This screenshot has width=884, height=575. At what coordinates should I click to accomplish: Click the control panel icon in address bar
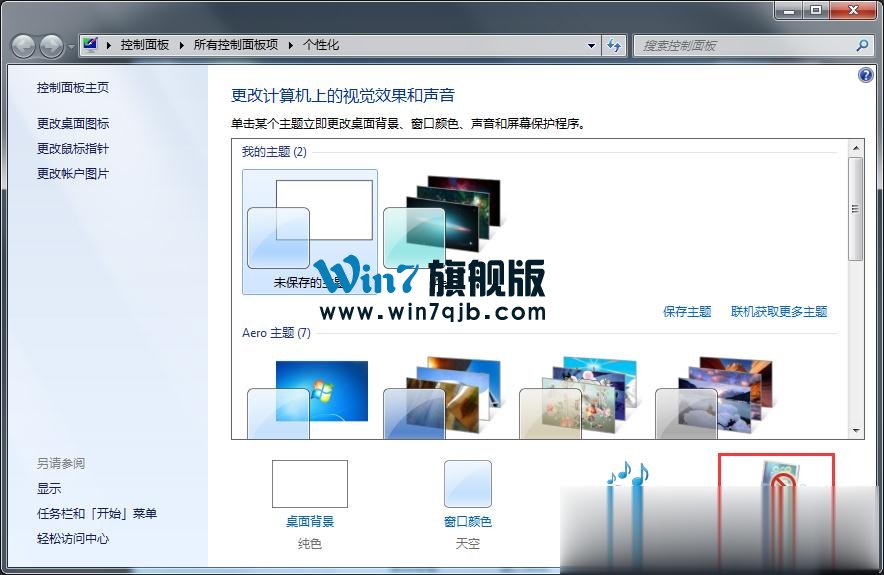click(90, 45)
